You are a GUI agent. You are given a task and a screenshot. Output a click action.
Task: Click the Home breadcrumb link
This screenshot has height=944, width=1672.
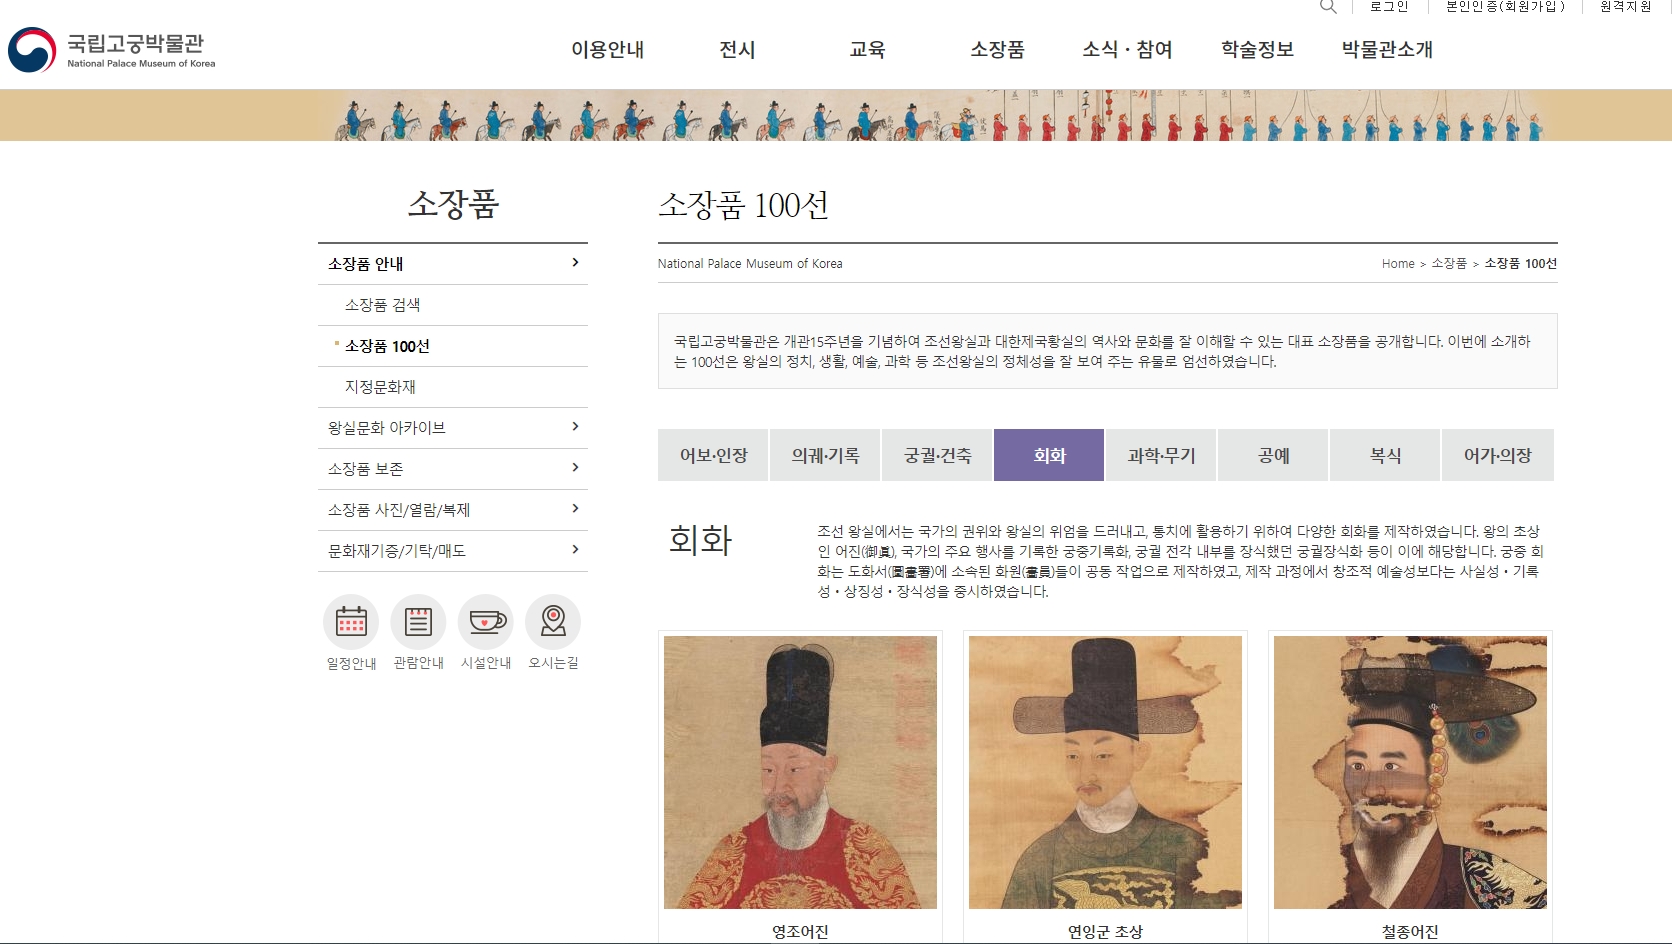tap(1398, 264)
